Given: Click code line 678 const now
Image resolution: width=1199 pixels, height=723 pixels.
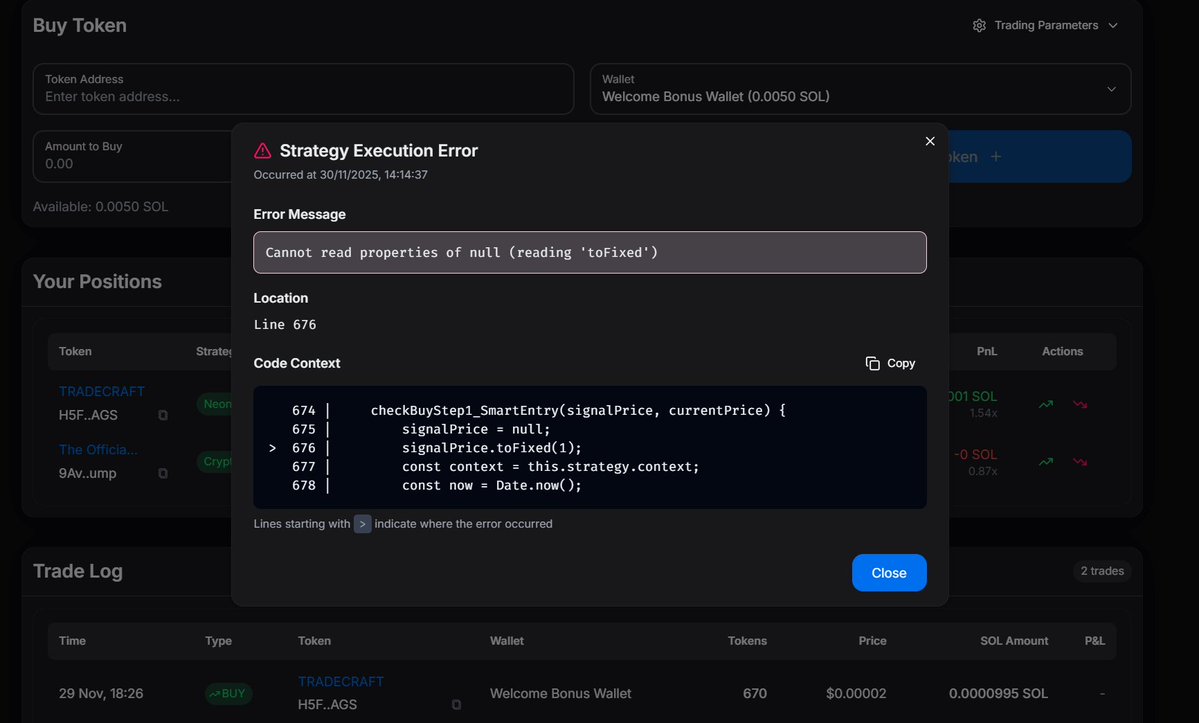Looking at the screenshot, I should [x=492, y=485].
